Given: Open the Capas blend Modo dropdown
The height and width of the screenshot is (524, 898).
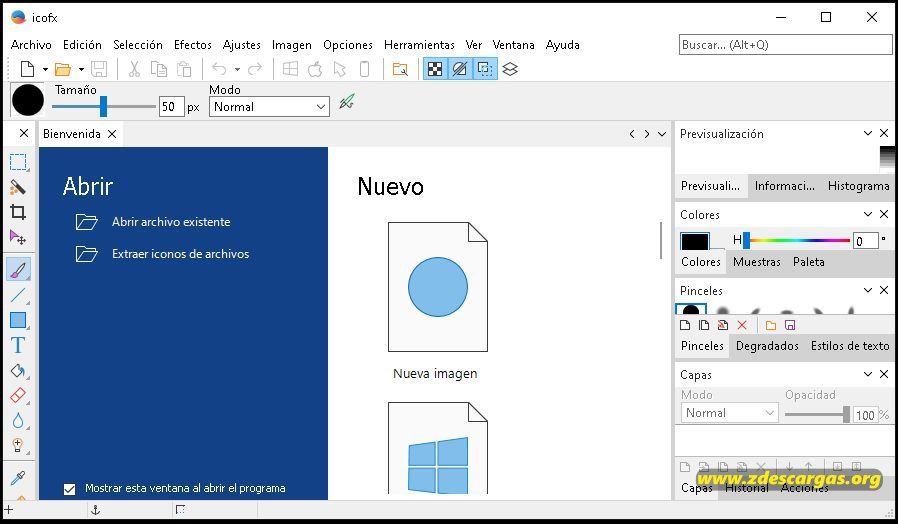Looking at the screenshot, I should point(729,413).
